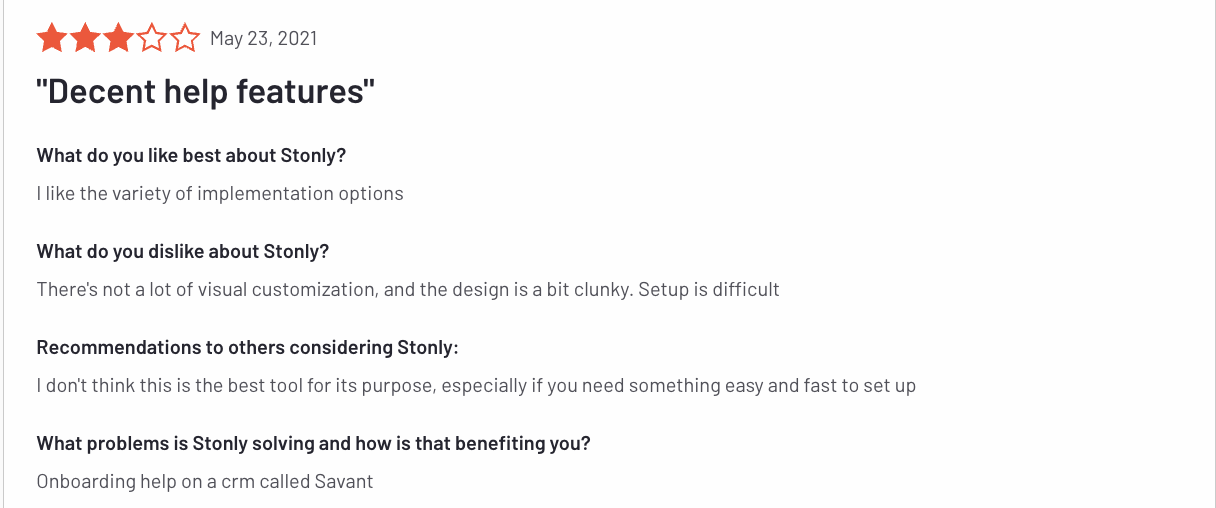Viewport: 1216px width, 508px height.
Task: Open the "Decent help features" review title
Action: [206, 92]
